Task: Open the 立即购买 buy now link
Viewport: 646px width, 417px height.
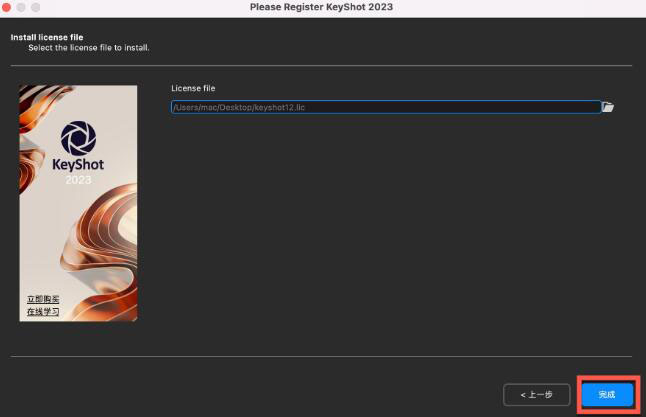Action: 43,299
